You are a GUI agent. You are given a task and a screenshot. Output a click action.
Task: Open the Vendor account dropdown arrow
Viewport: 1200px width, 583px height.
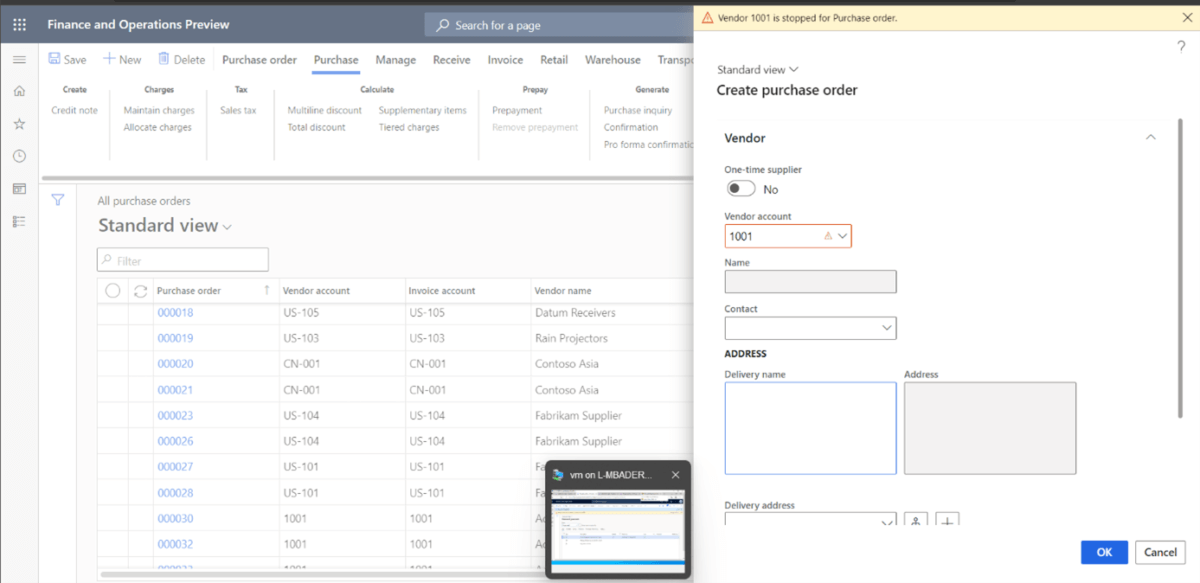[843, 236]
